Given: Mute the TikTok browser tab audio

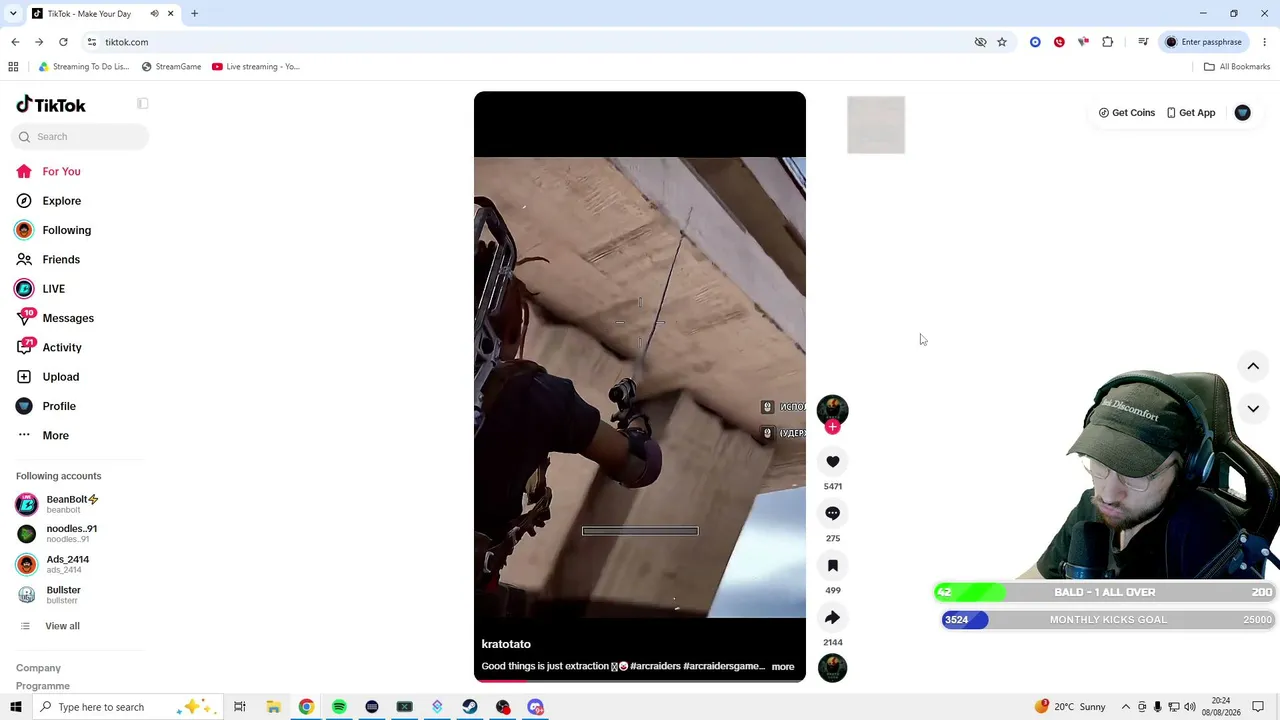Looking at the screenshot, I should click(154, 14).
